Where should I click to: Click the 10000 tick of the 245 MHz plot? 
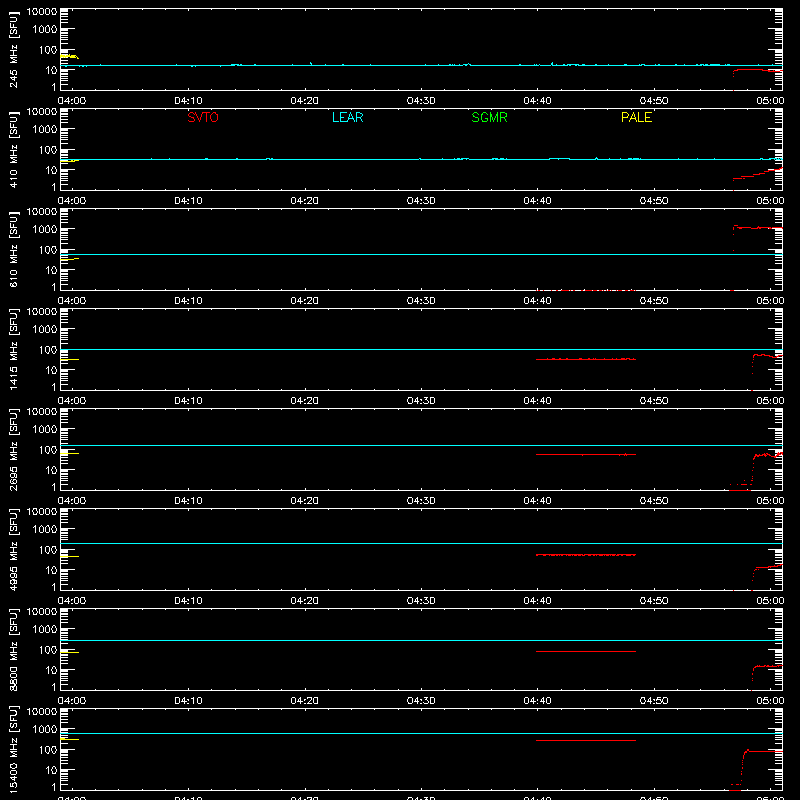(42, 12)
